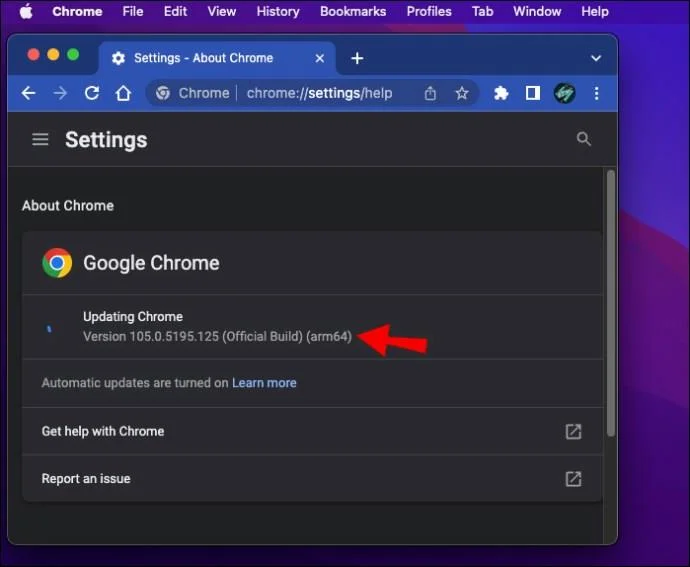Maximize the window with green button
690x567 pixels.
coord(73,55)
